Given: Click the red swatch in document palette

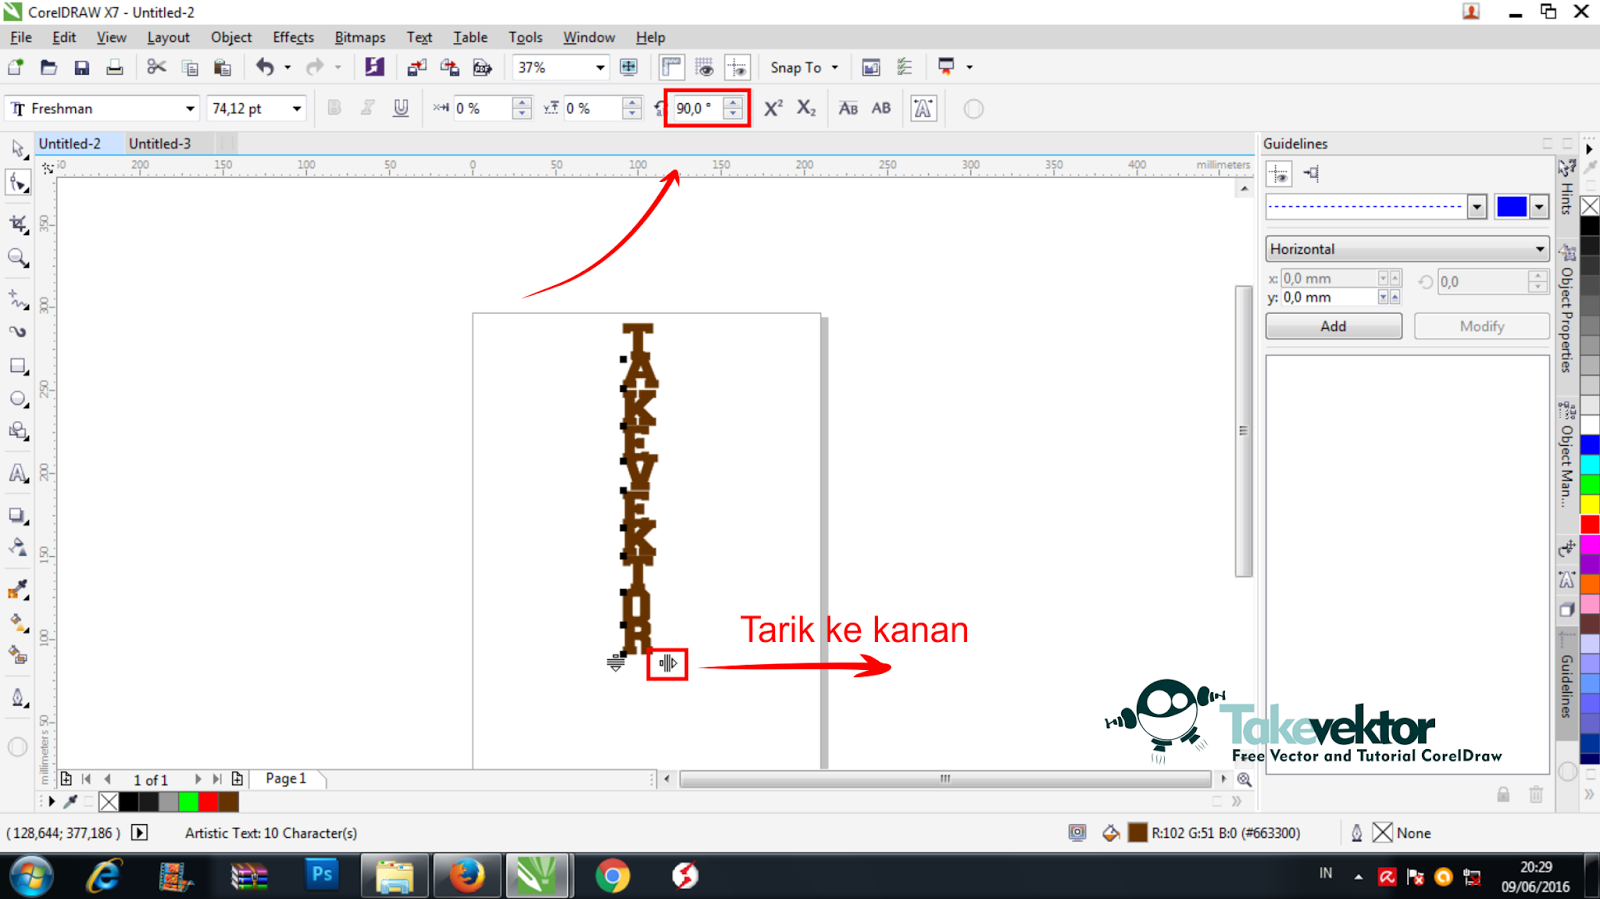Looking at the screenshot, I should [x=208, y=802].
